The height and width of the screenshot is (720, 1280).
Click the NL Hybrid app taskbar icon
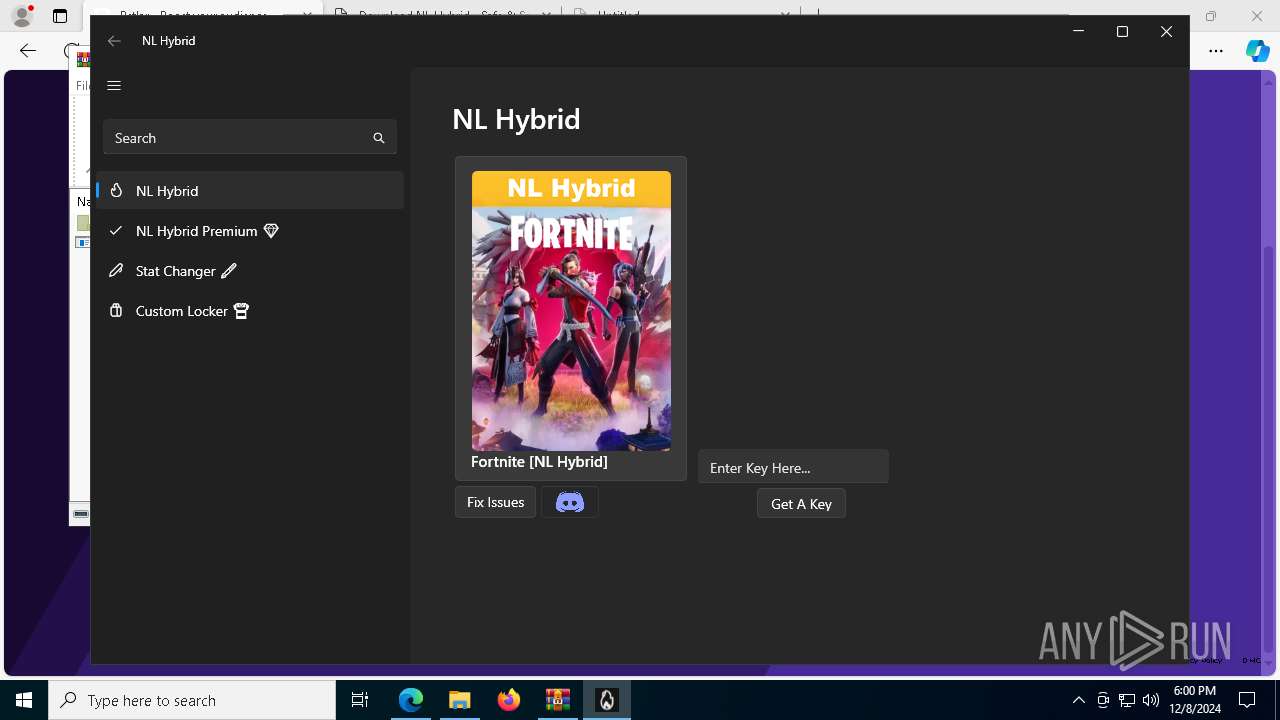606,700
